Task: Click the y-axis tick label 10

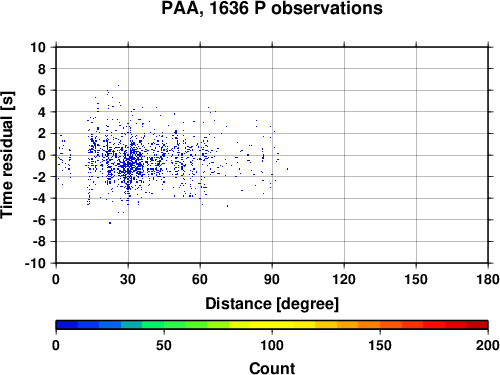Action: pyautogui.click(x=38, y=47)
